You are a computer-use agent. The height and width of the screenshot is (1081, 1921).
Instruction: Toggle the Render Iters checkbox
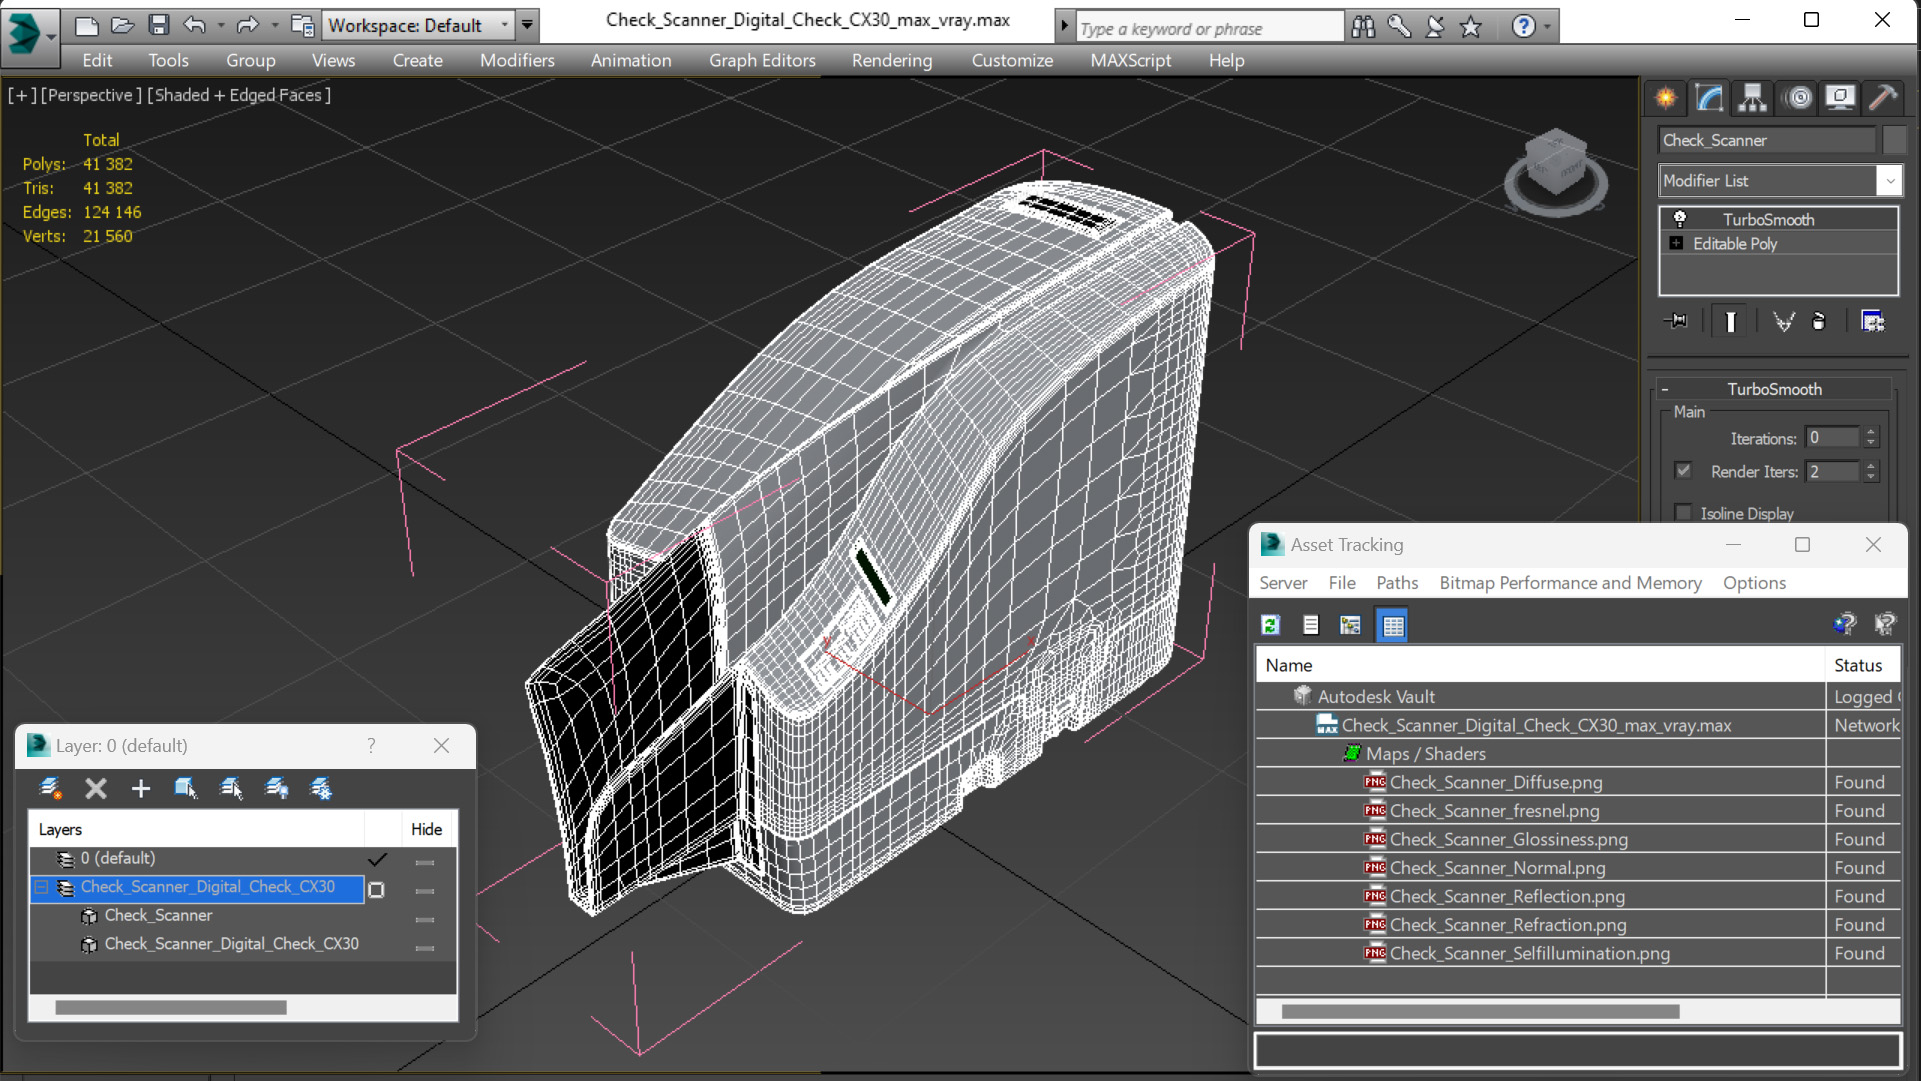coord(1684,470)
